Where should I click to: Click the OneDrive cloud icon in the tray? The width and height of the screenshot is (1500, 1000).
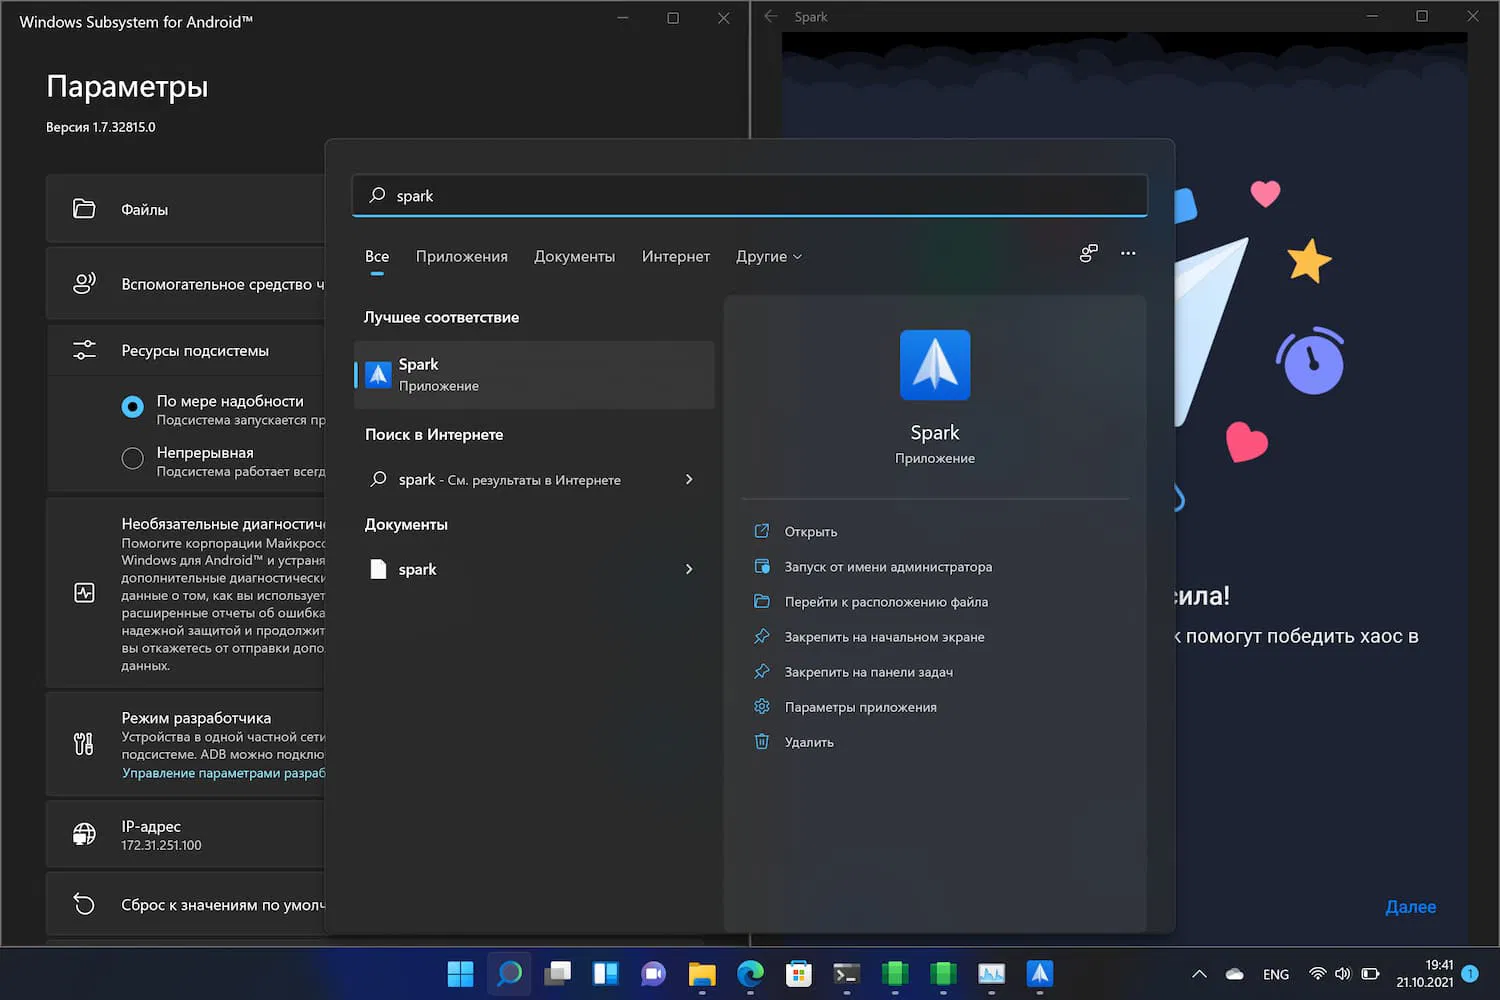1235,974
